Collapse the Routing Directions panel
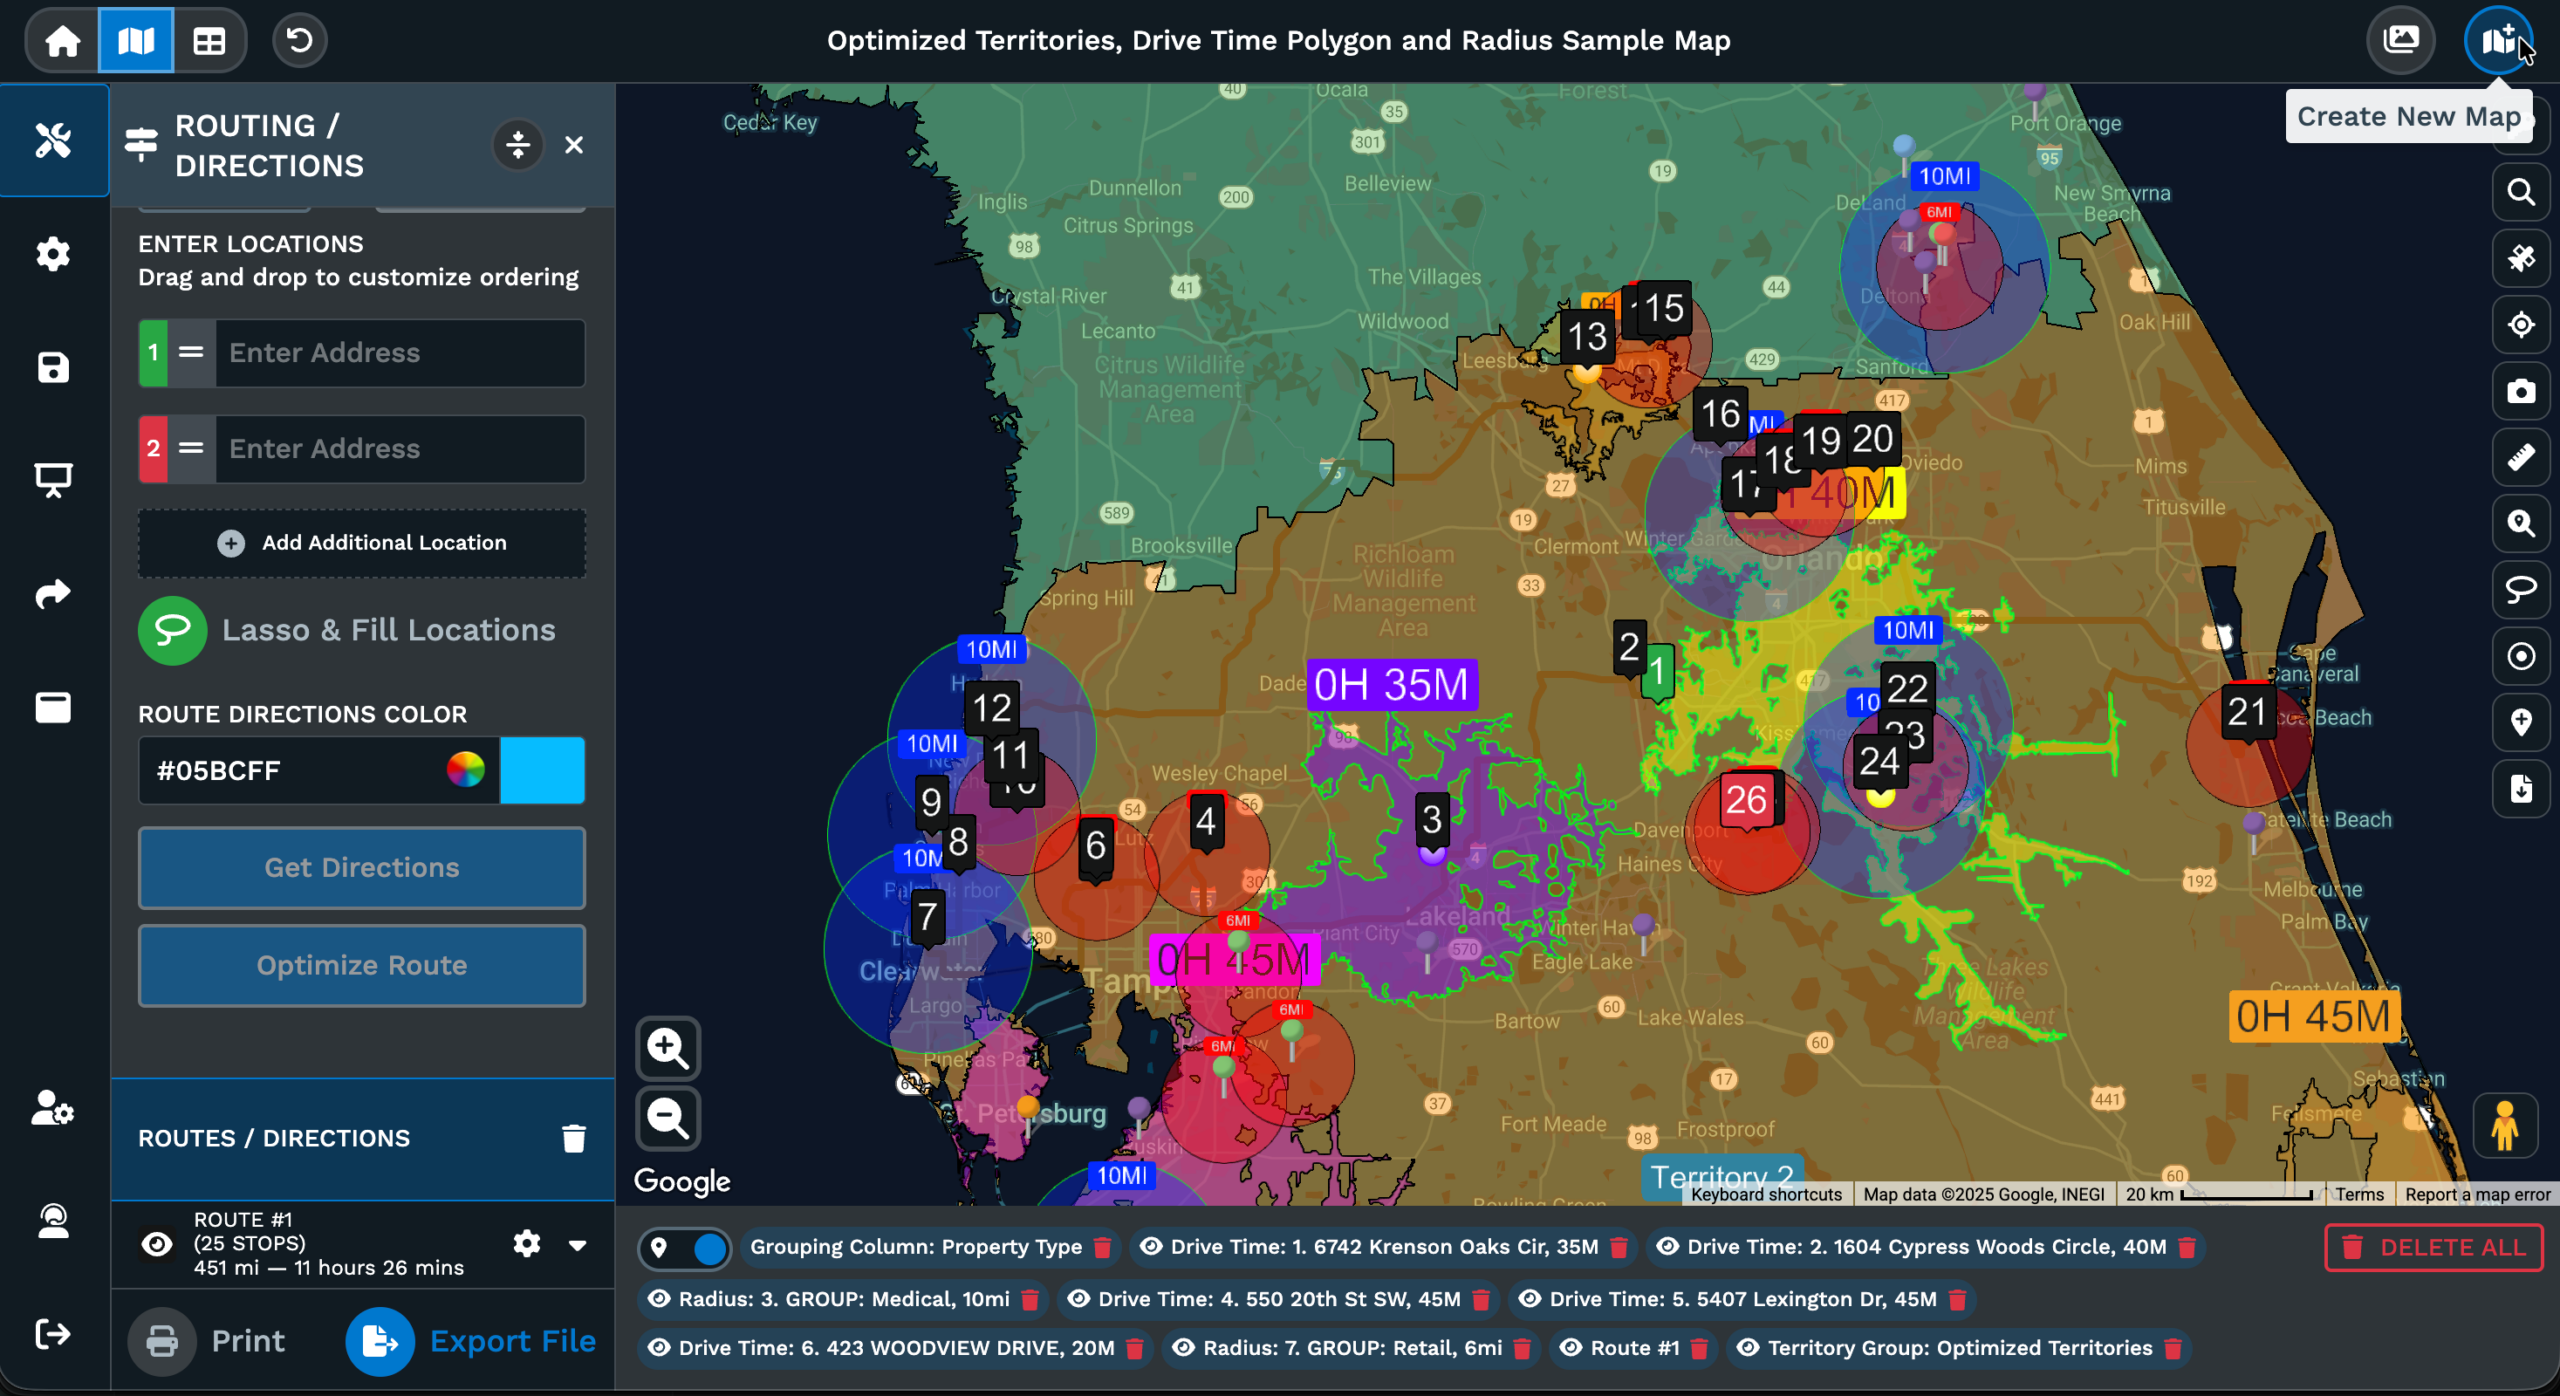 [x=518, y=145]
